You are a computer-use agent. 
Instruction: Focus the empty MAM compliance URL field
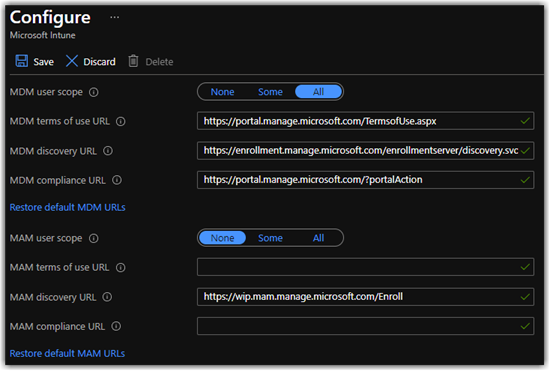[x=365, y=326]
